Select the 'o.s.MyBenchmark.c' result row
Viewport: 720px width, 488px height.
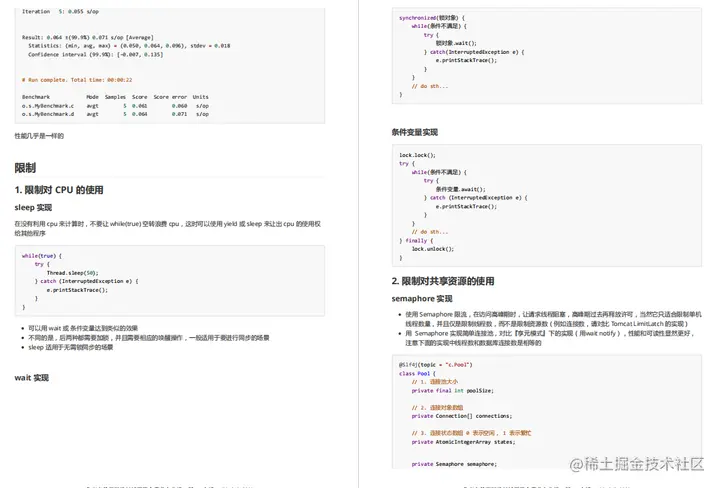[115, 106]
